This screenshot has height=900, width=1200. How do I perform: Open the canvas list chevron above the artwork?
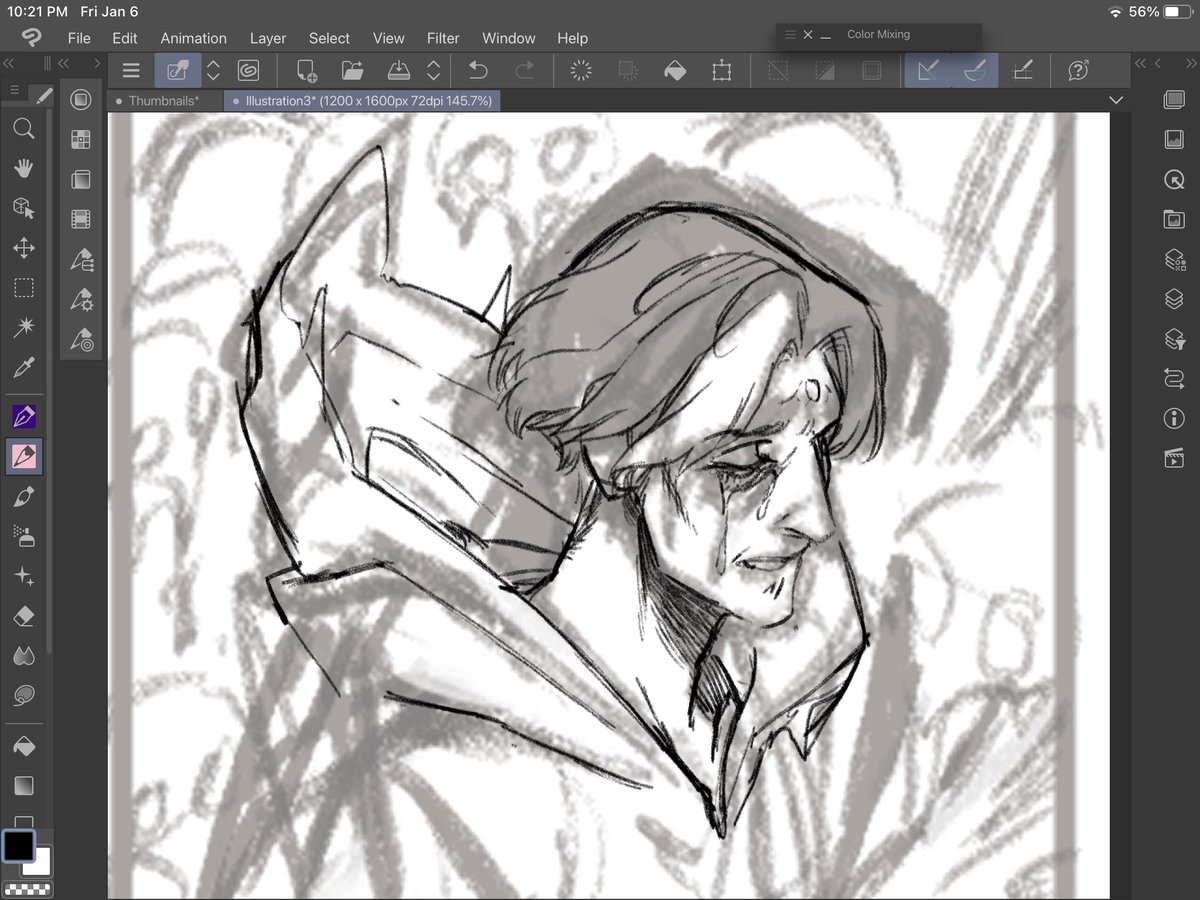pos(1117,100)
